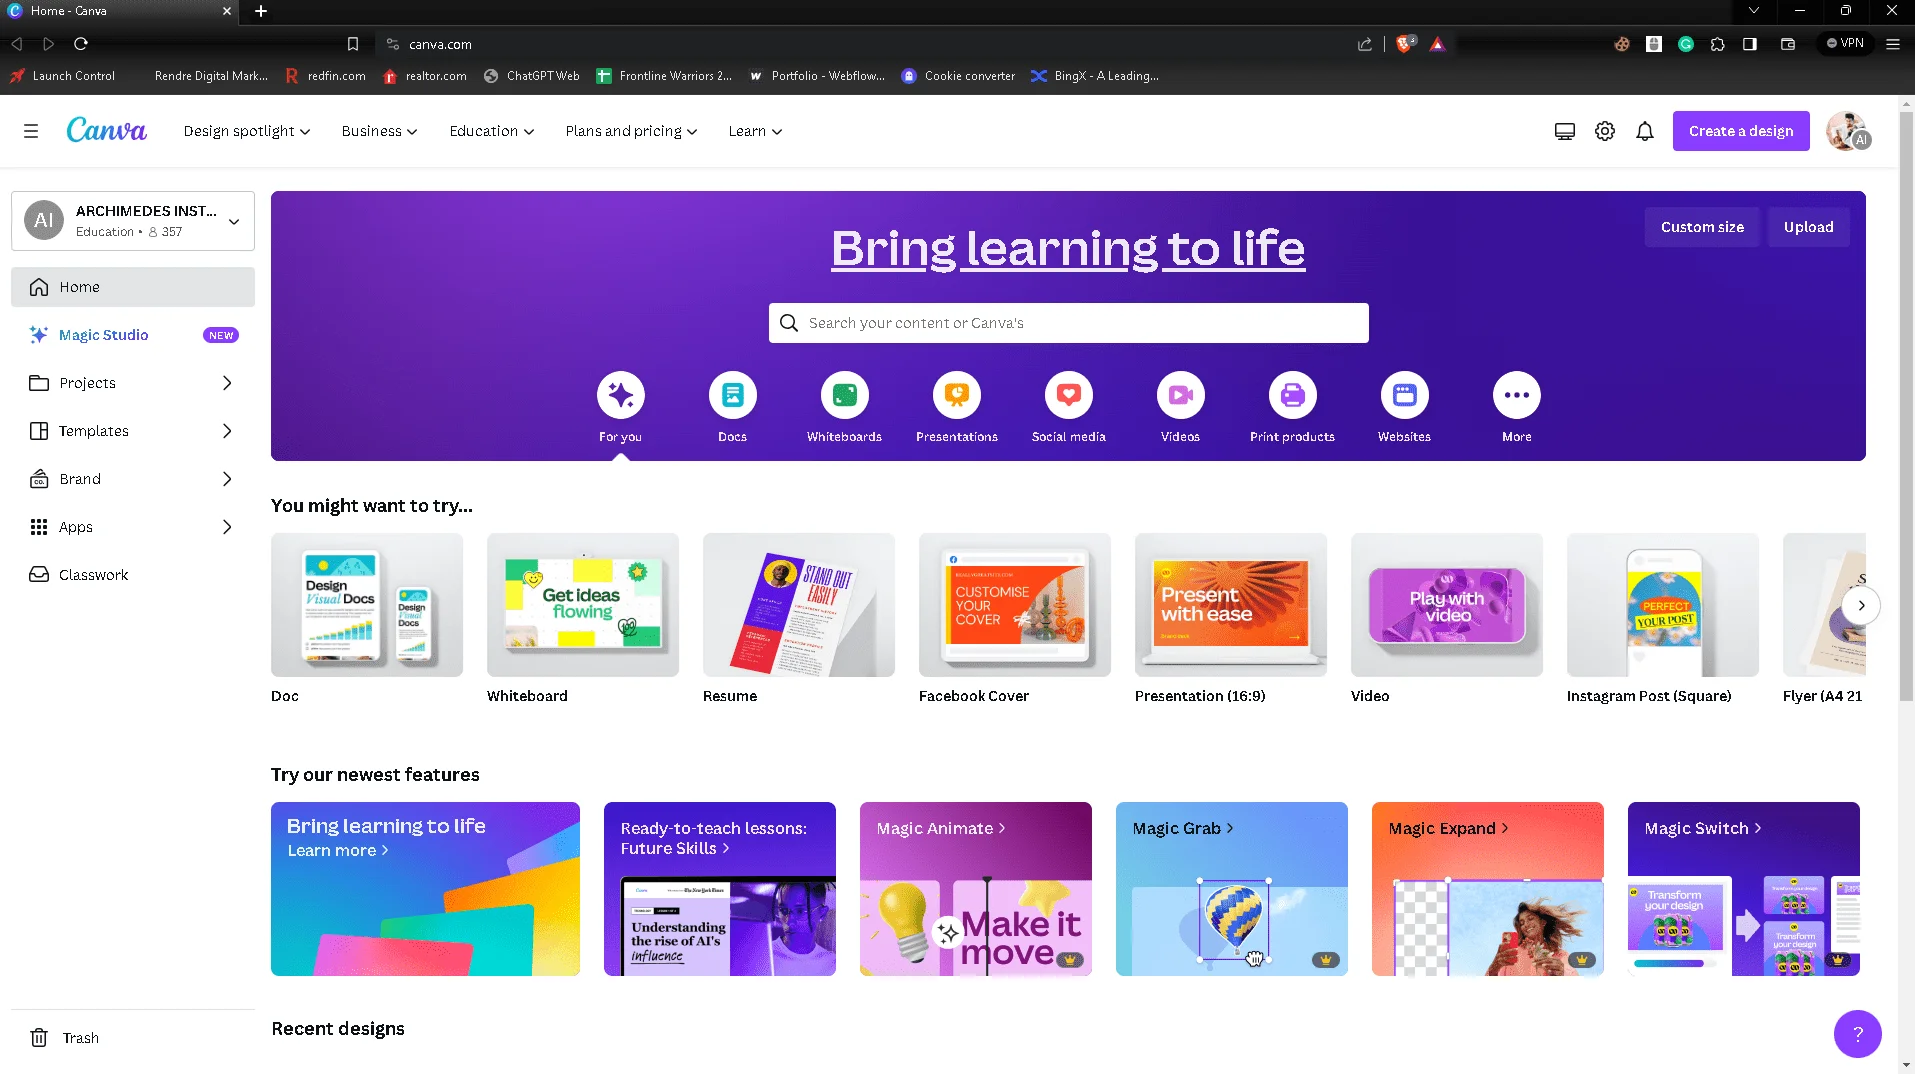
Task: Open the help question mark button
Action: tap(1858, 1034)
